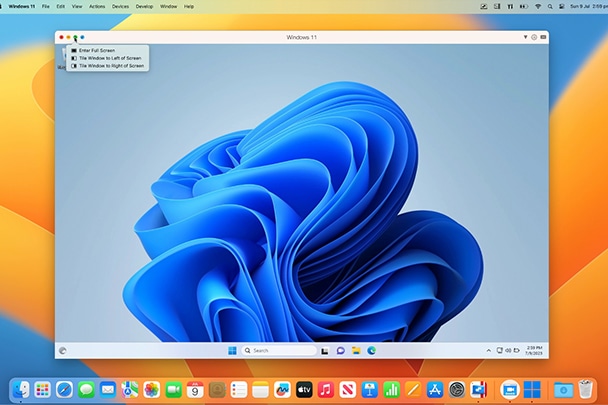Open the Help menu
Image resolution: width=608 pixels, height=405 pixels.
coord(189,7)
